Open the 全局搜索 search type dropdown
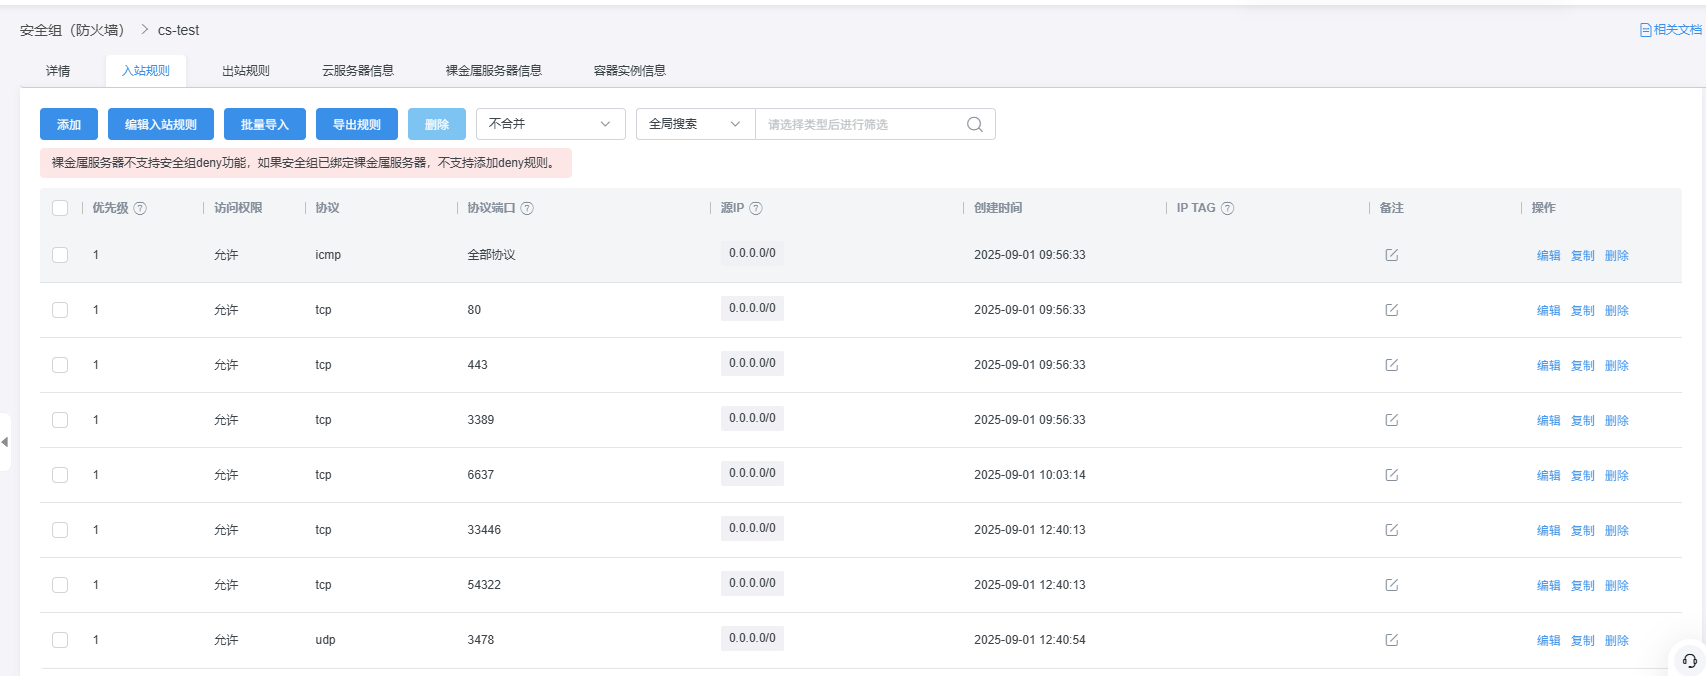 [x=695, y=124]
